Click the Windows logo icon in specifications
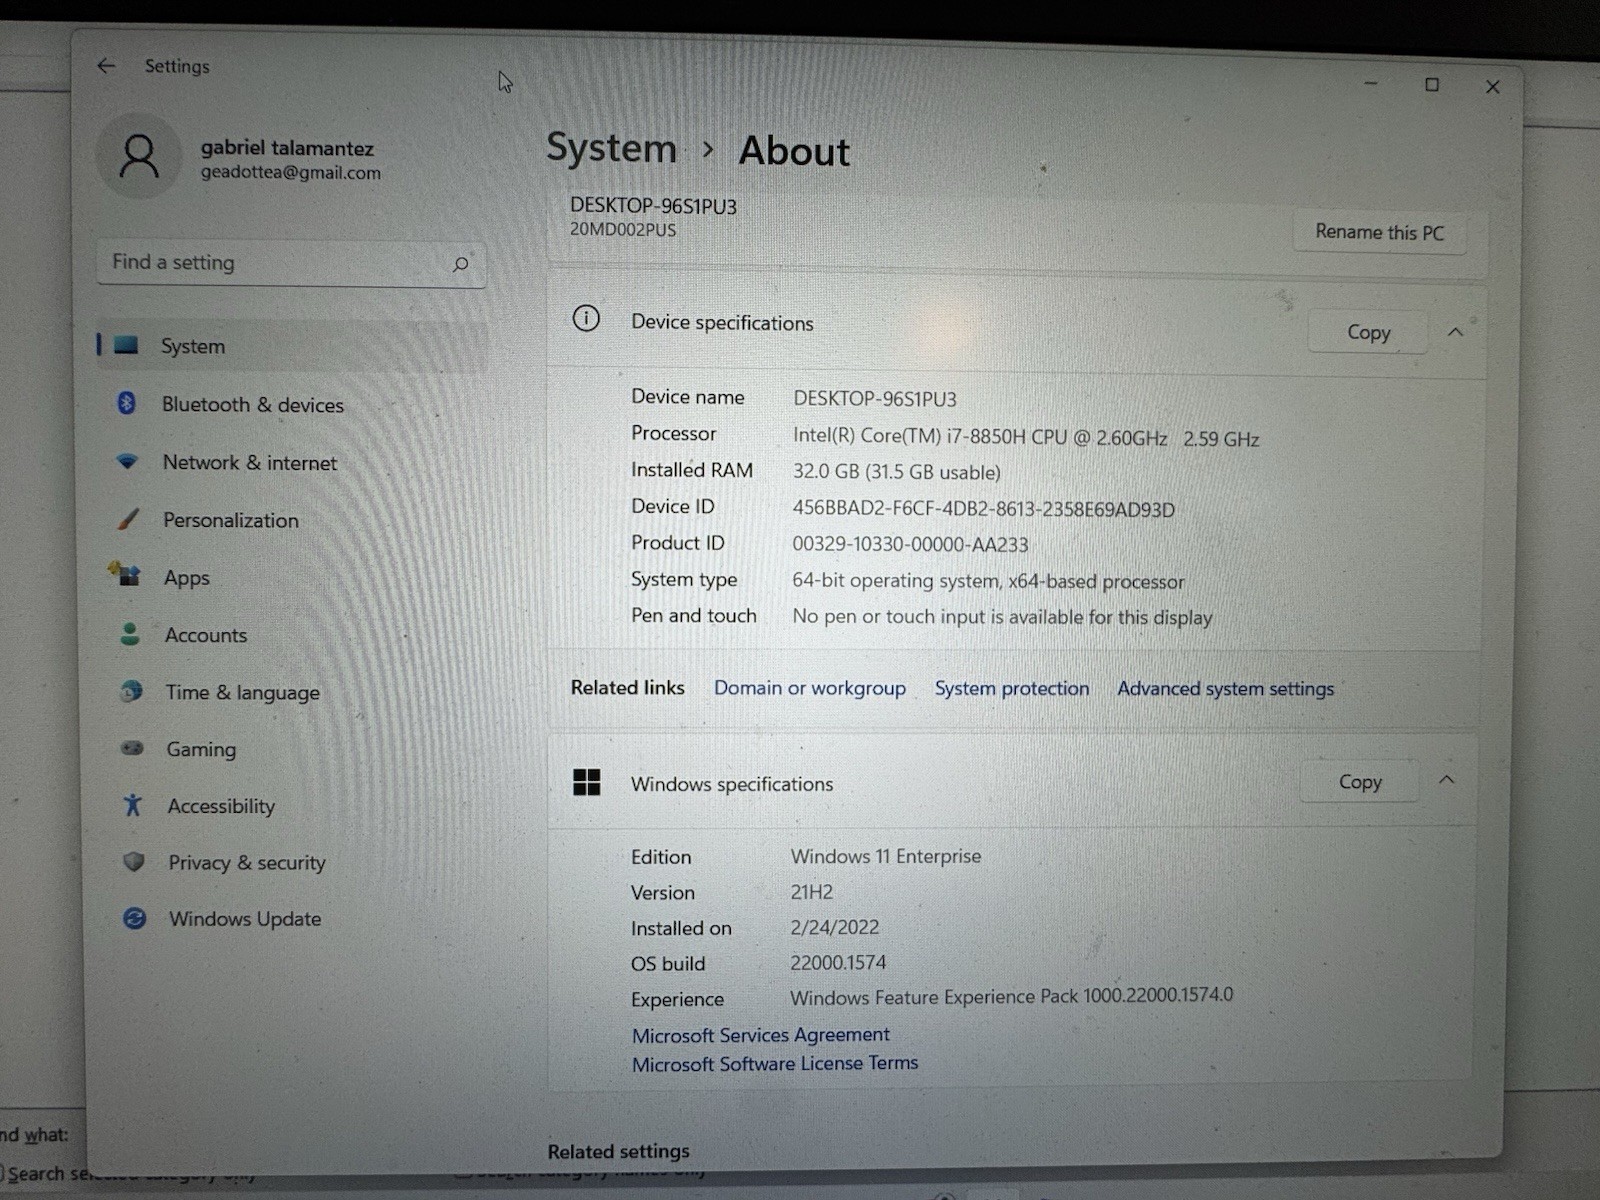This screenshot has width=1600, height=1200. click(x=587, y=782)
